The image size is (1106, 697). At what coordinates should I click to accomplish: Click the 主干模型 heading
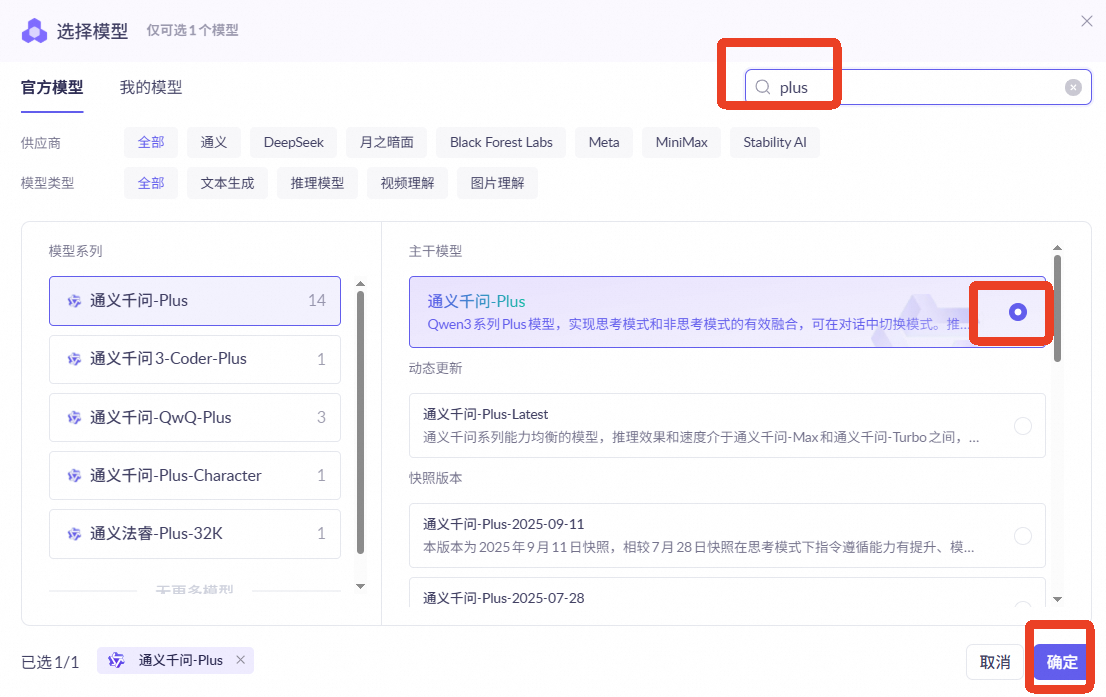(x=435, y=251)
